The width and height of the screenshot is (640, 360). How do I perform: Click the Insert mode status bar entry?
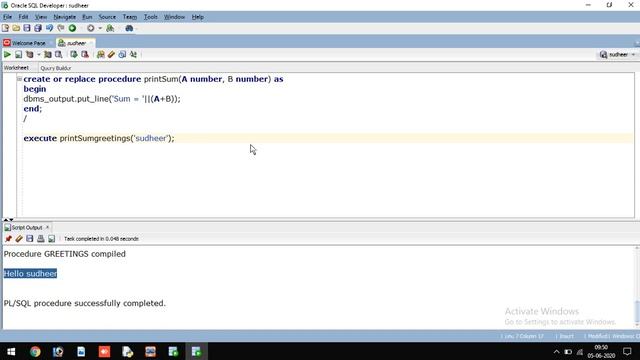(567, 336)
